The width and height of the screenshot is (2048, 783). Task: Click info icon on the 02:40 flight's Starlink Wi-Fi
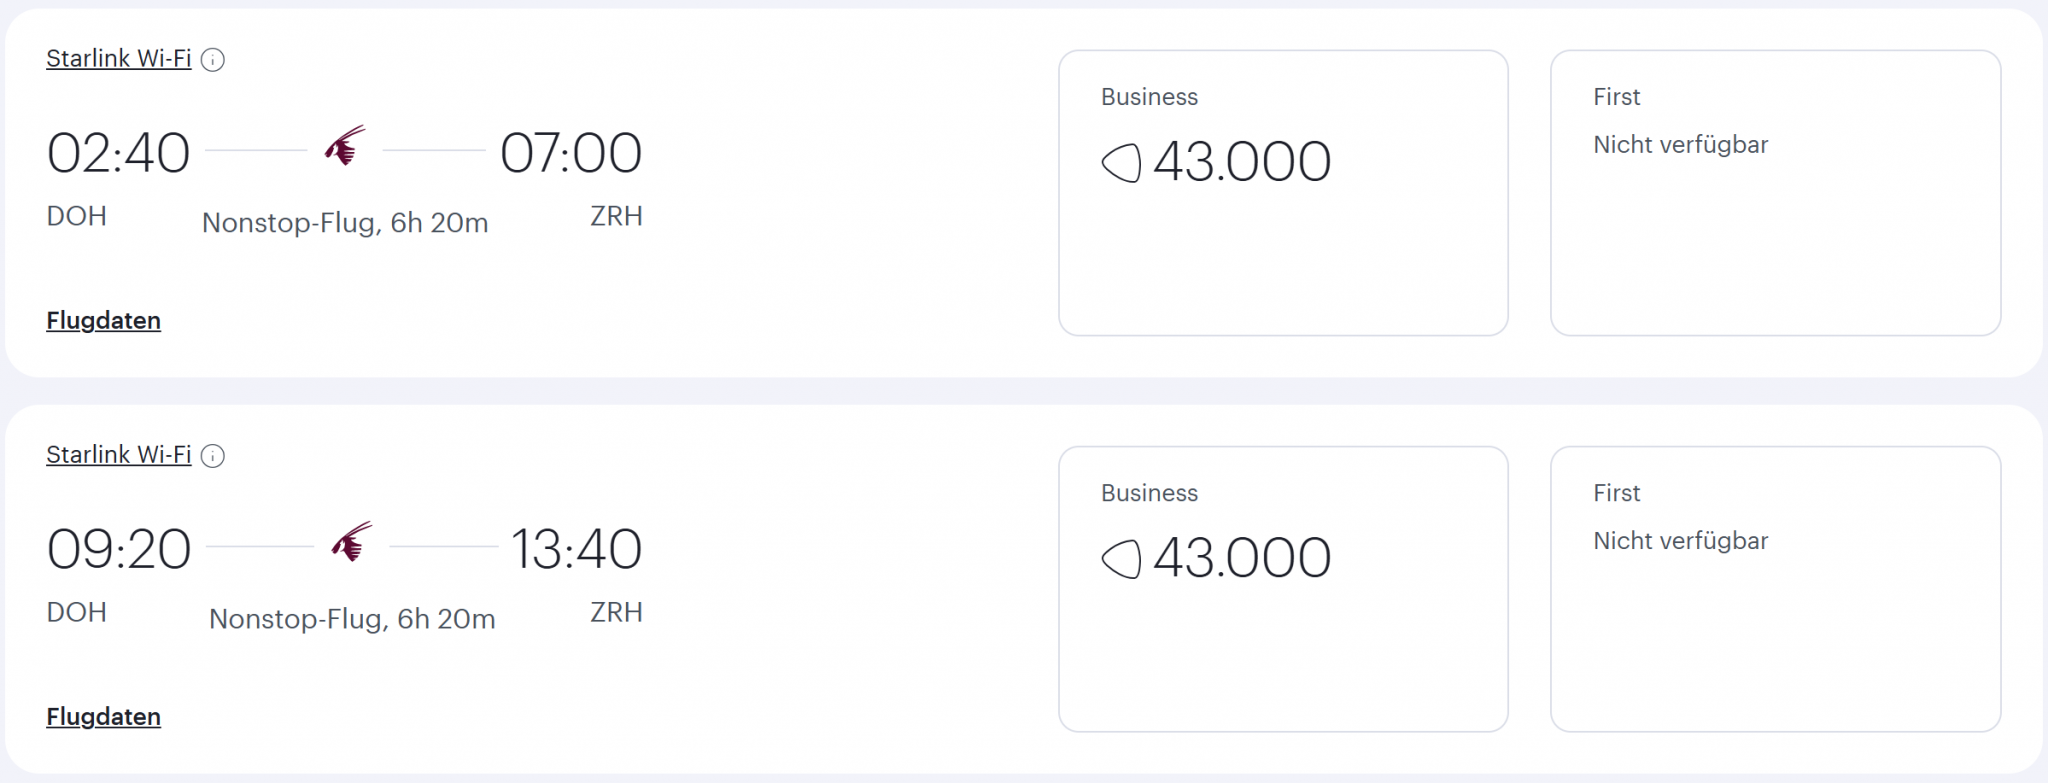[213, 60]
